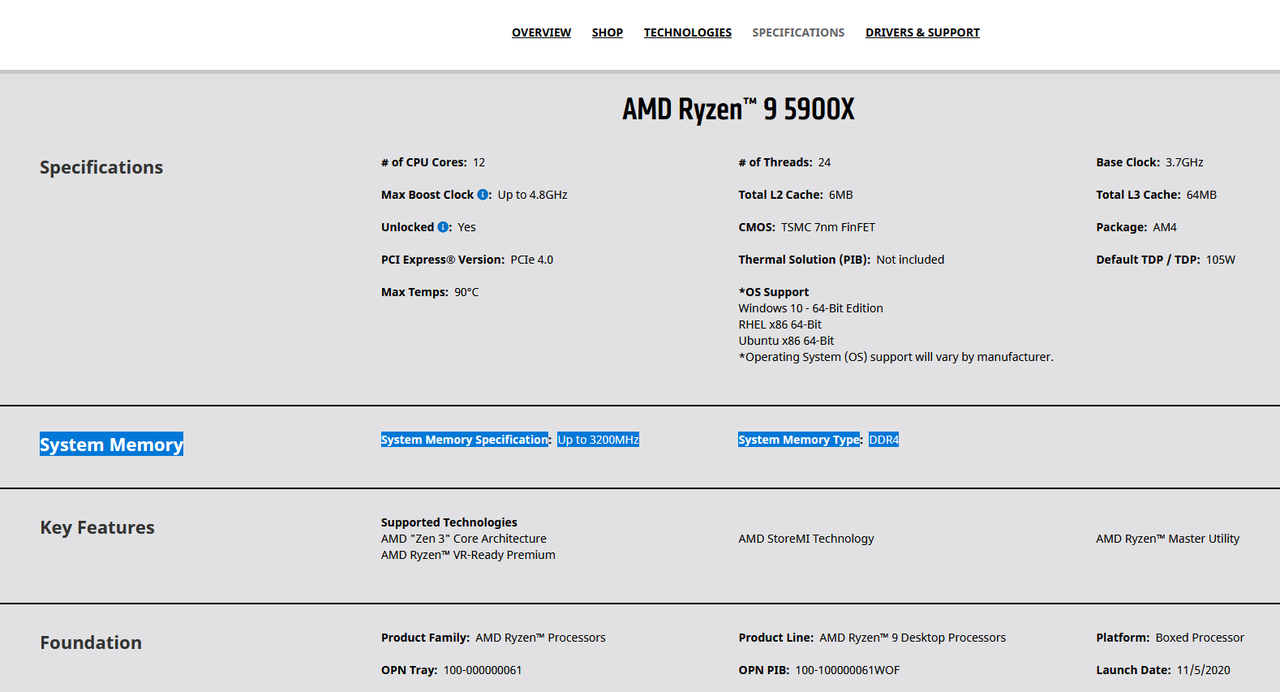Click the Package value AM4
This screenshot has height=692, width=1280.
point(1164,227)
